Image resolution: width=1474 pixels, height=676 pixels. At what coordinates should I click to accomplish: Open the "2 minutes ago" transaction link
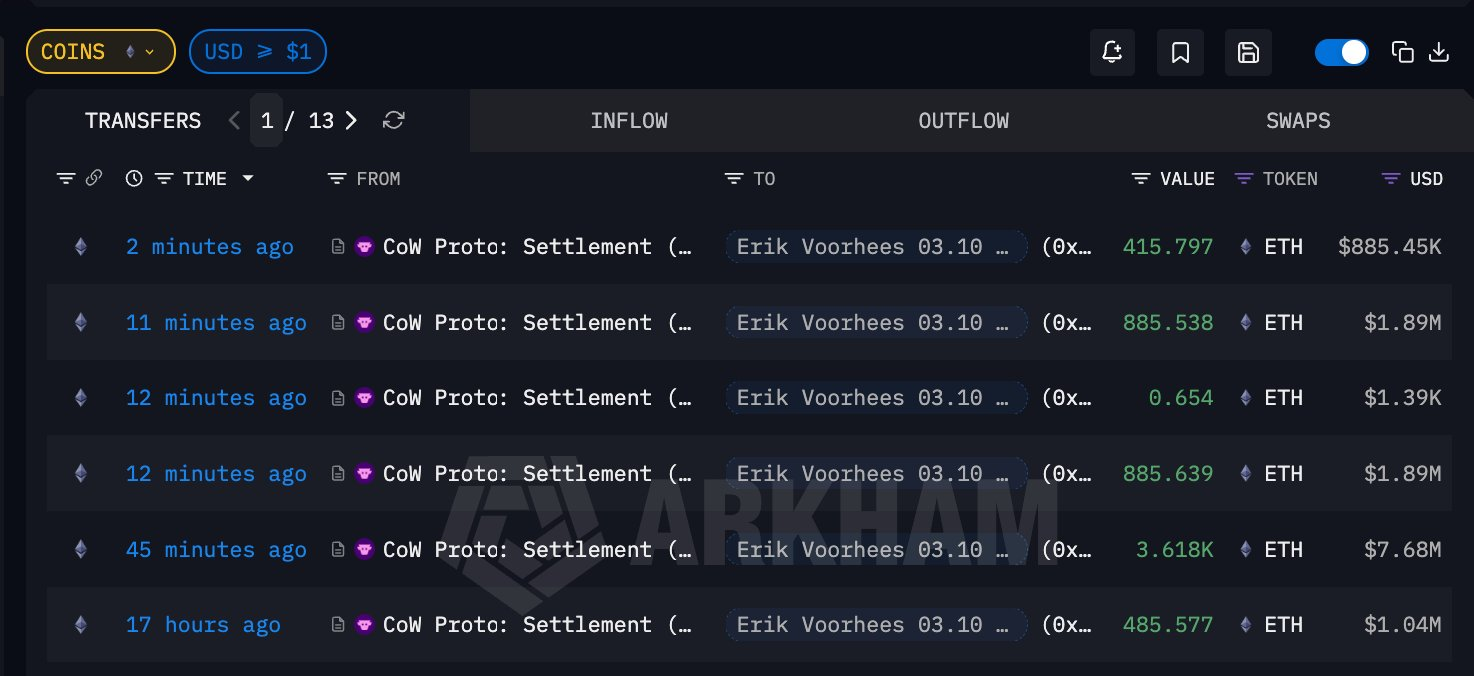[209, 247]
